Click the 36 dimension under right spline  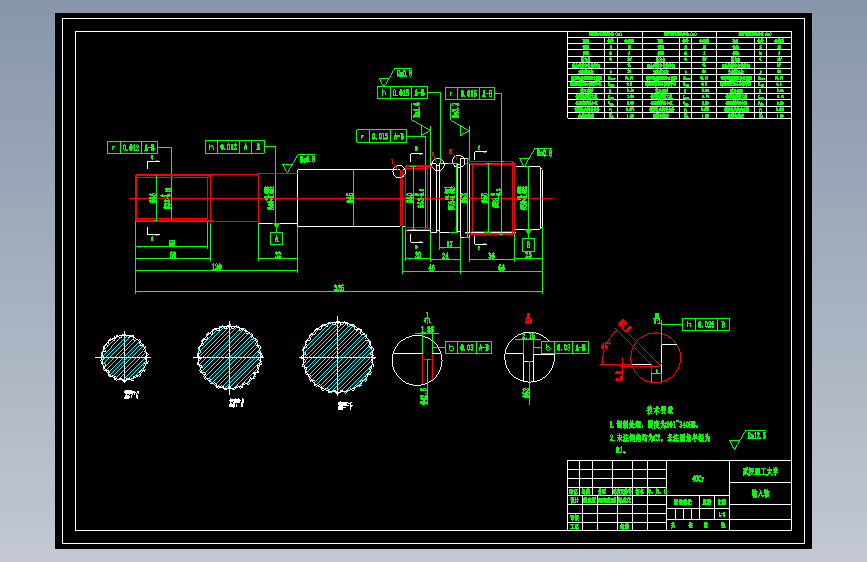[x=492, y=256]
